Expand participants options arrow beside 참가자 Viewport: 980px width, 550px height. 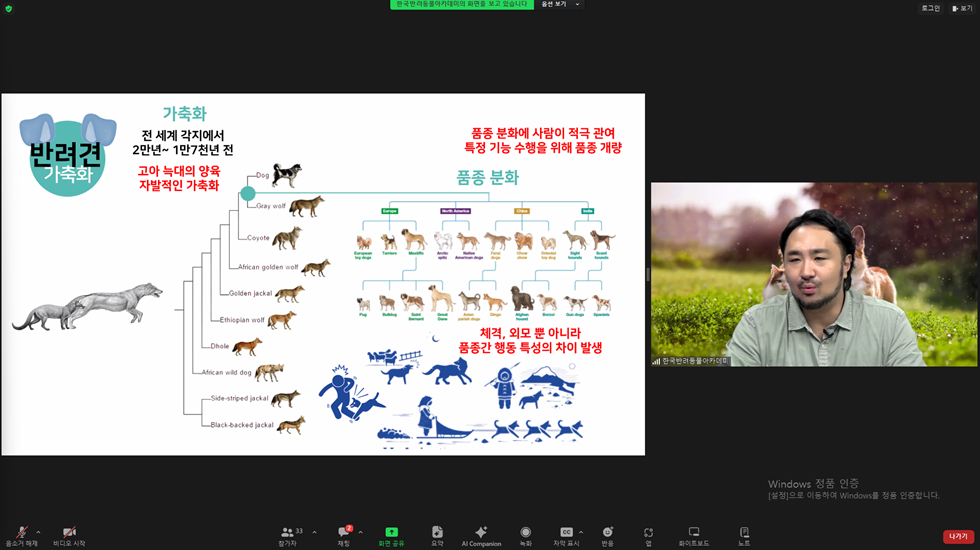coord(314,532)
